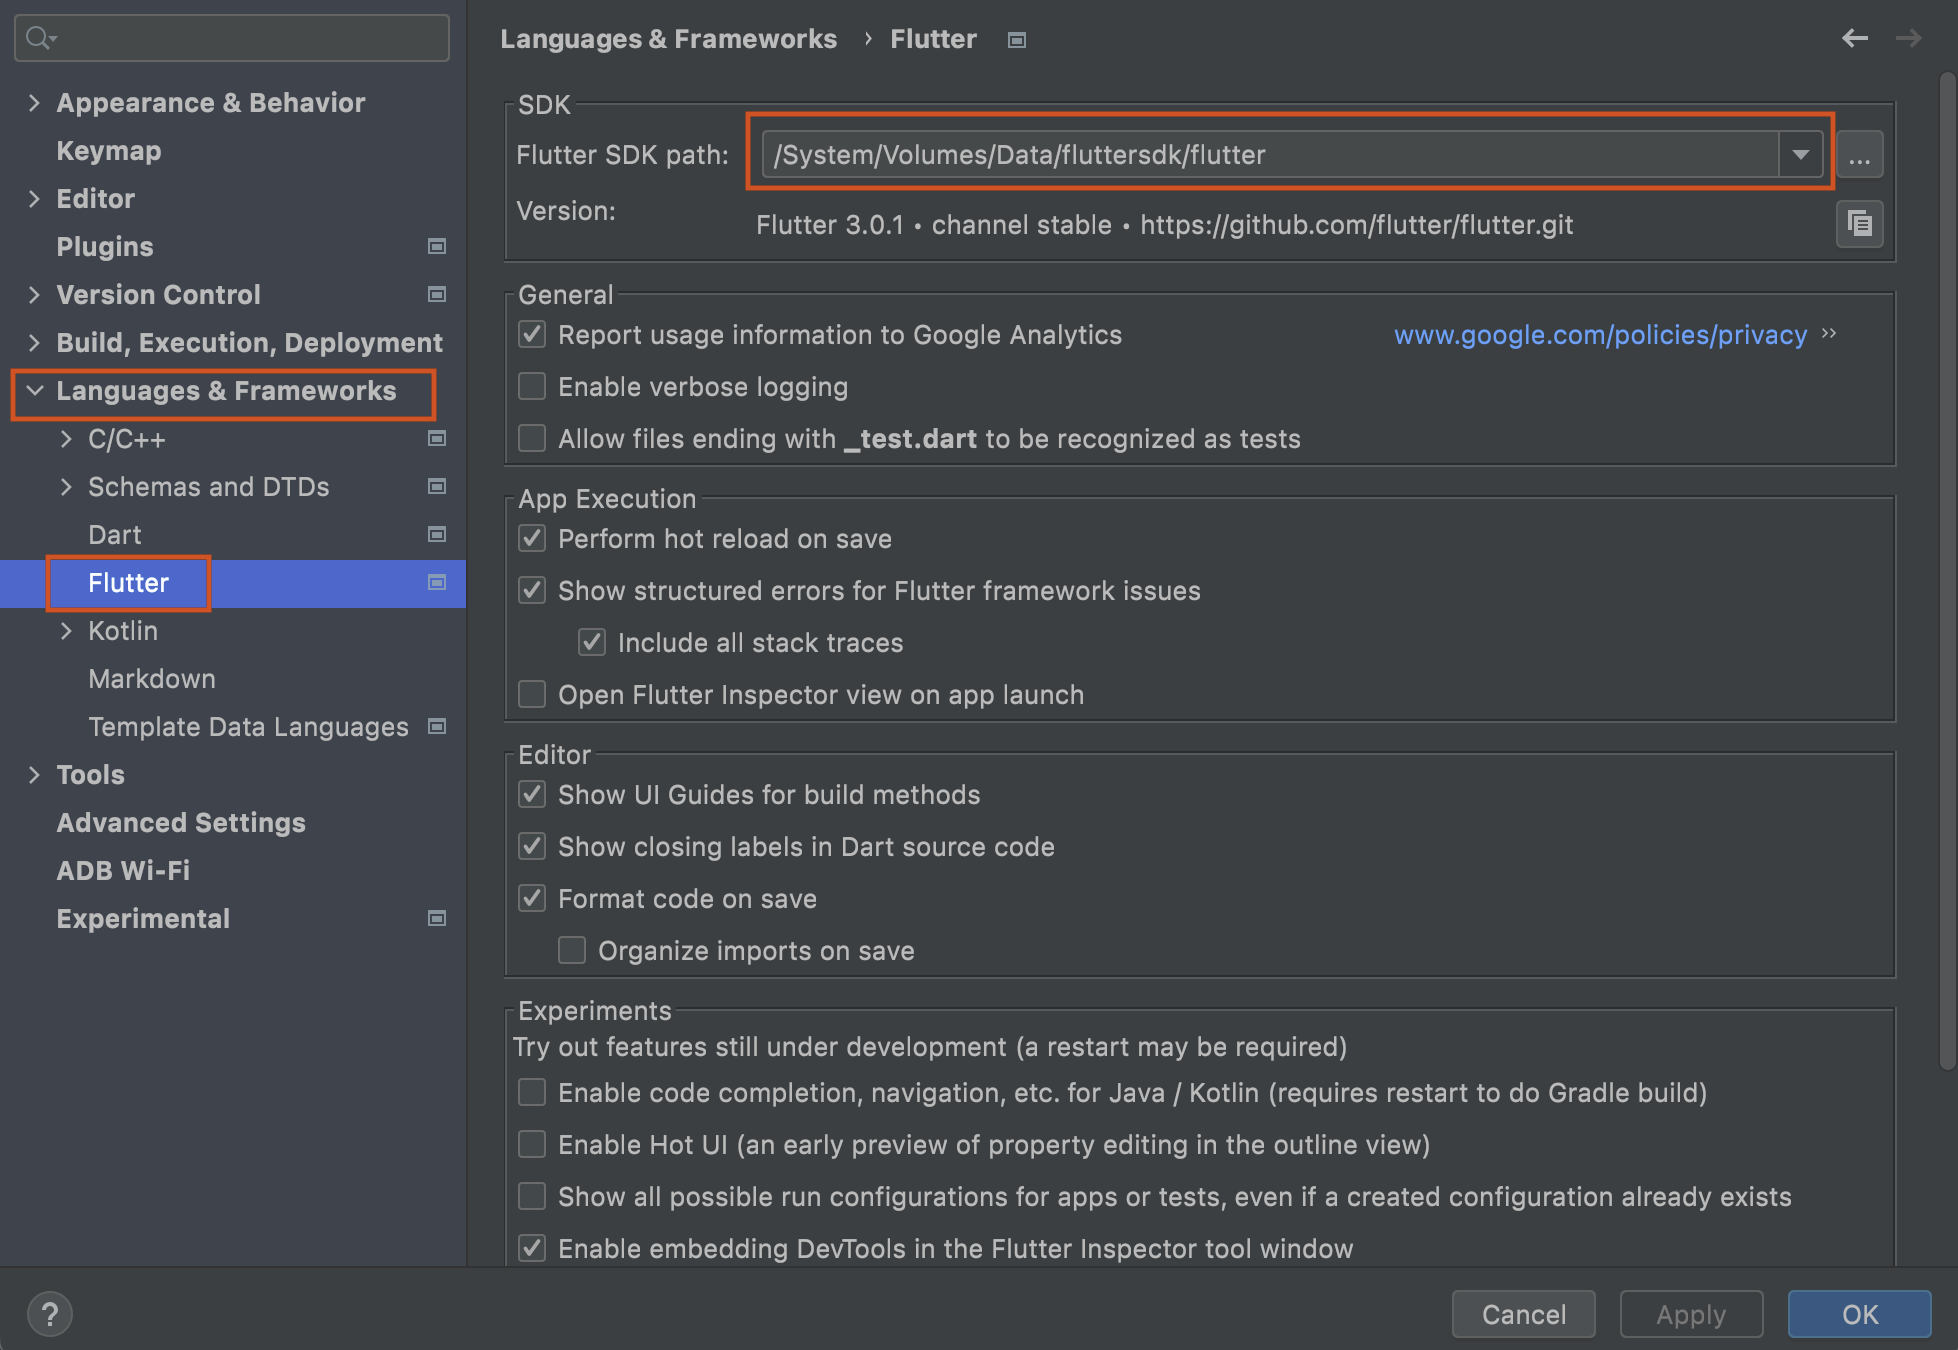Go forward using the right arrow icon
This screenshot has width=1958, height=1350.
[1908, 38]
